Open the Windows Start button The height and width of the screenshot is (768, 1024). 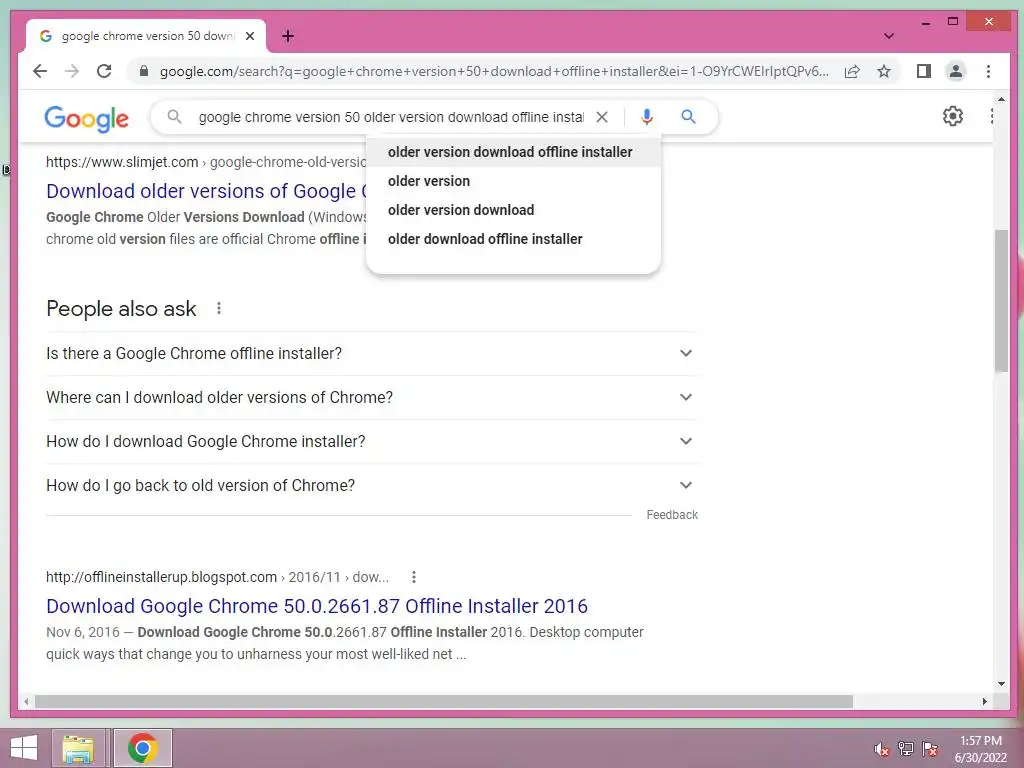[24, 748]
